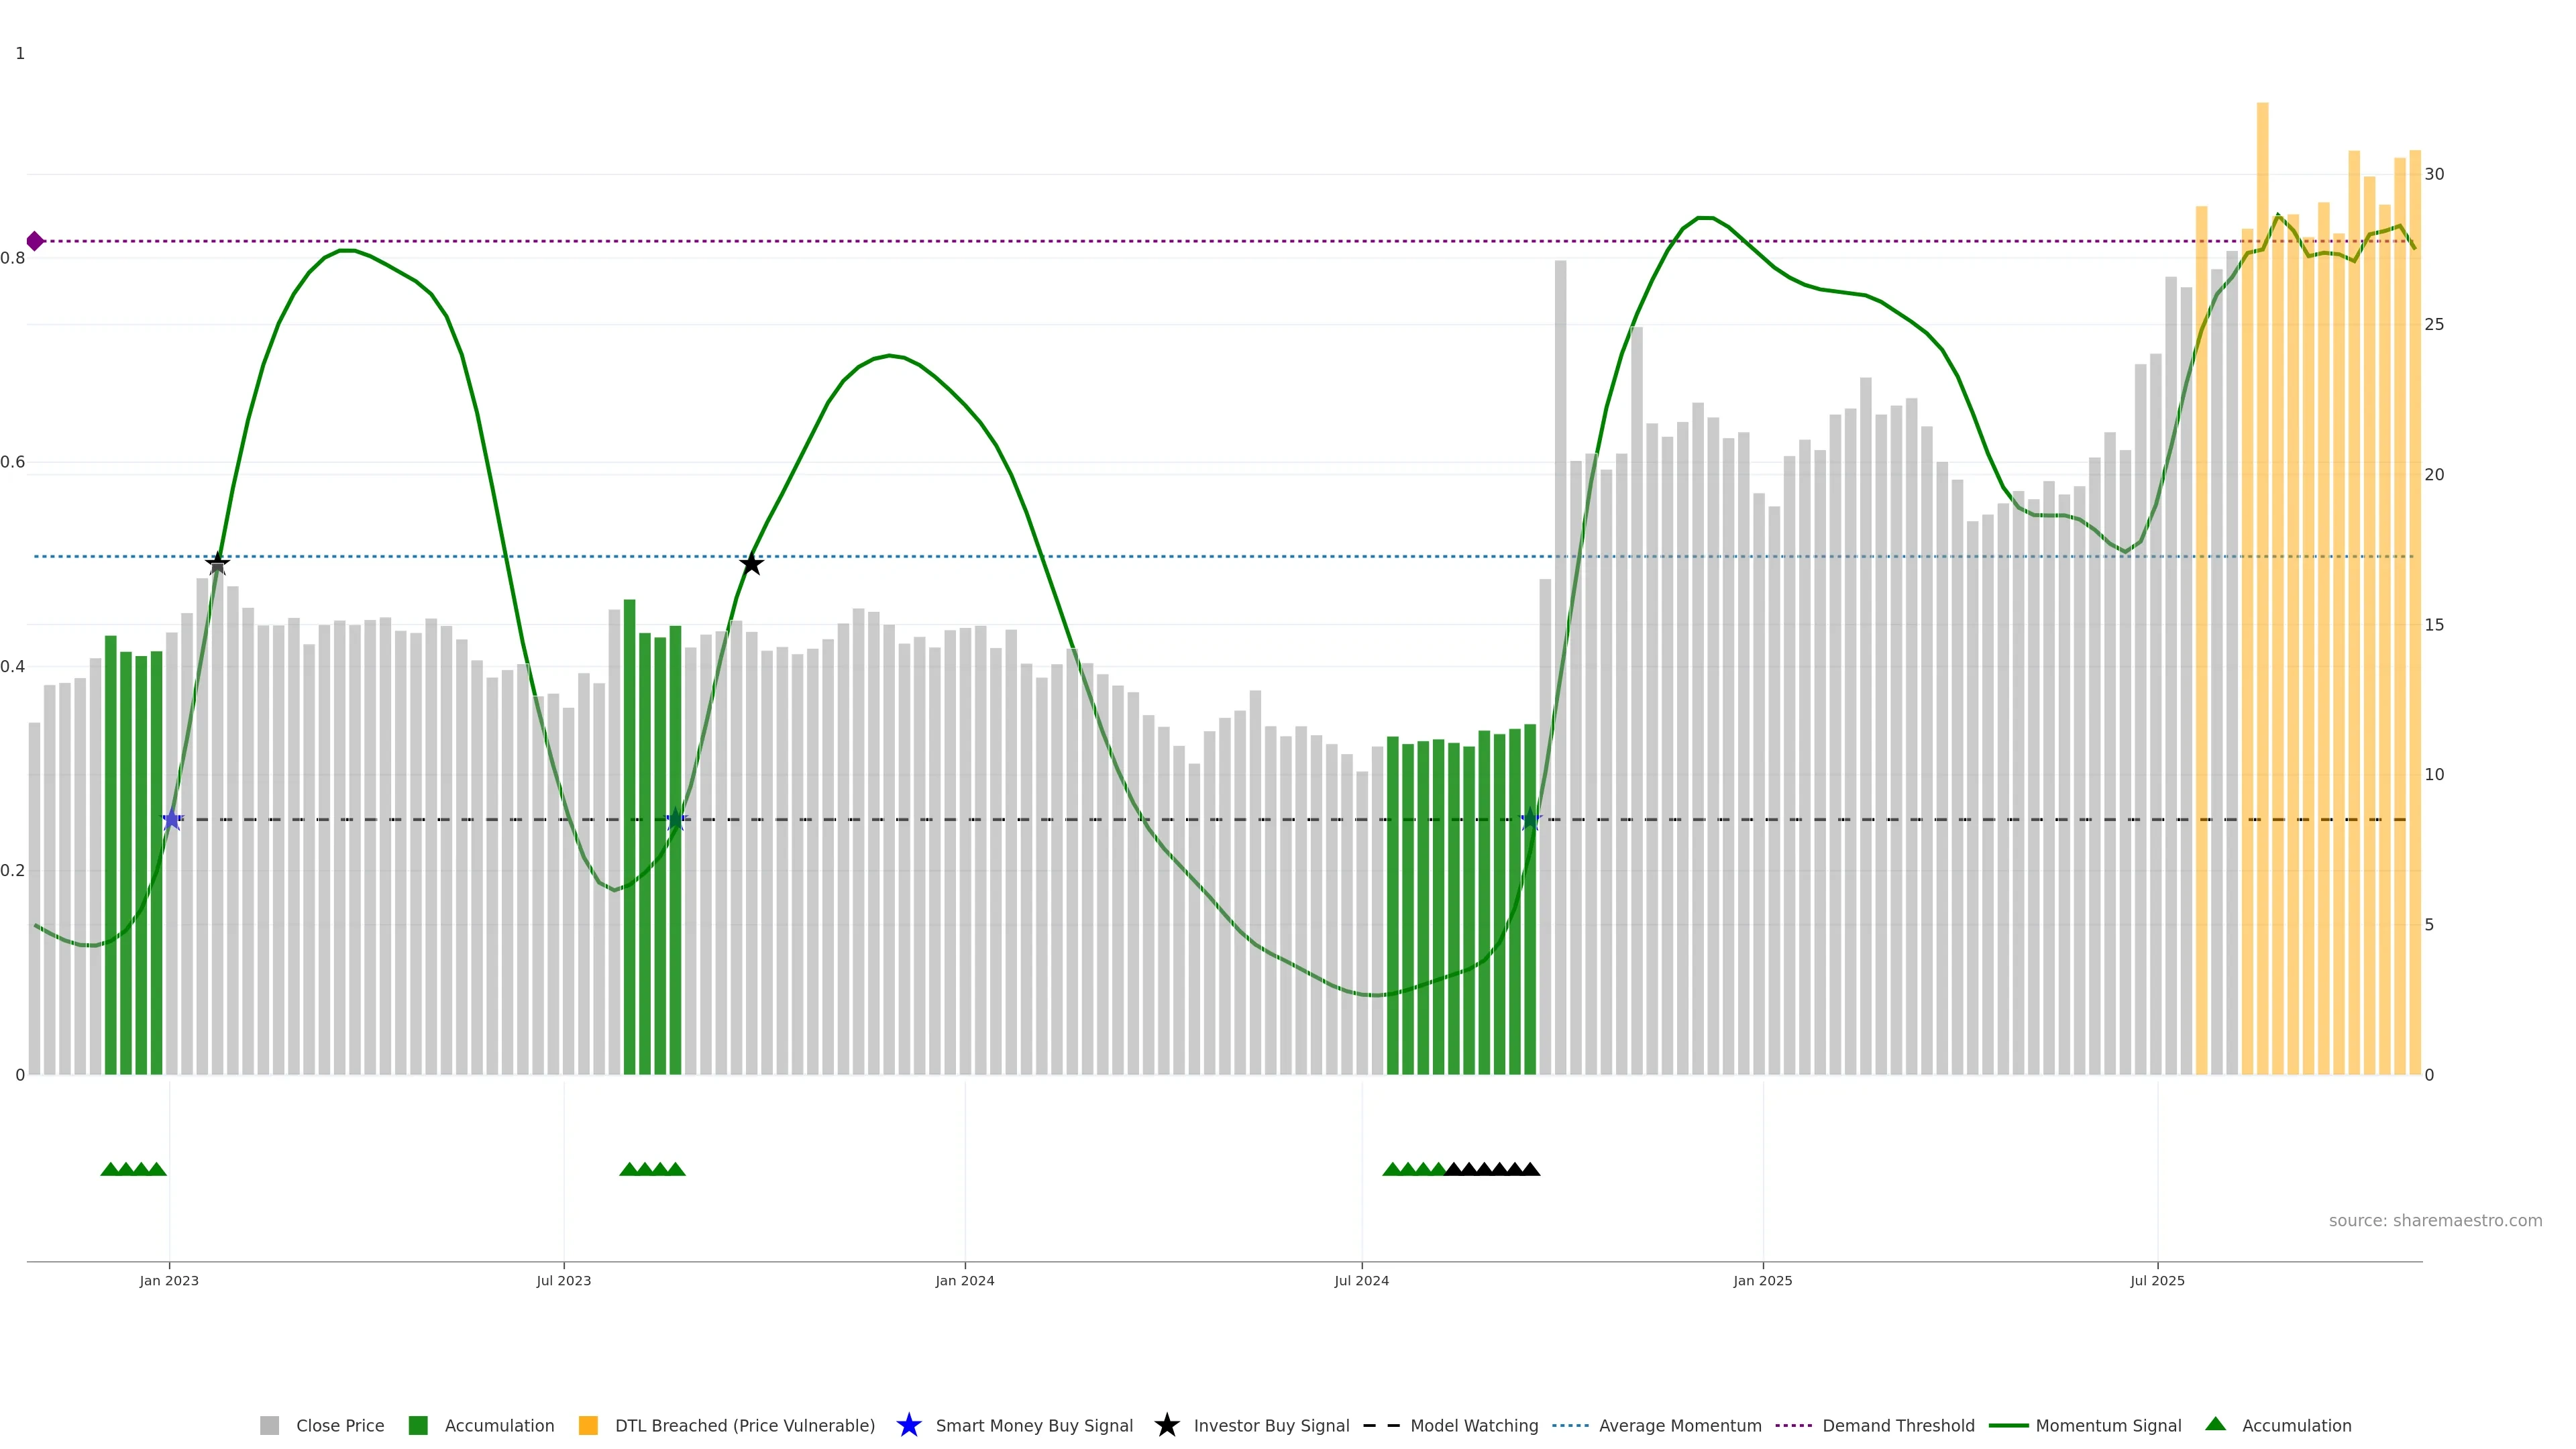Click the black Investor Buy star after Jul 2023
Viewport: 2576px width, 1449px height.
751,564
